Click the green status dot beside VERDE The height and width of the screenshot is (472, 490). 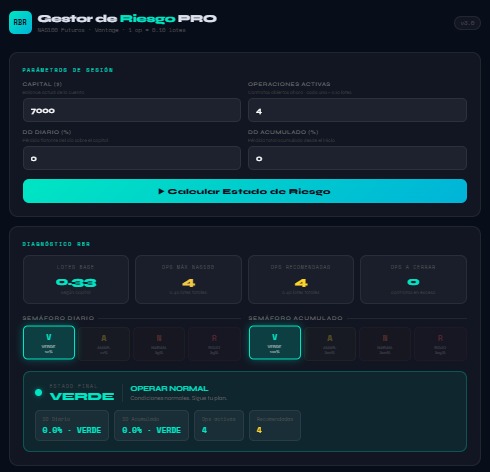coord(39,393)
